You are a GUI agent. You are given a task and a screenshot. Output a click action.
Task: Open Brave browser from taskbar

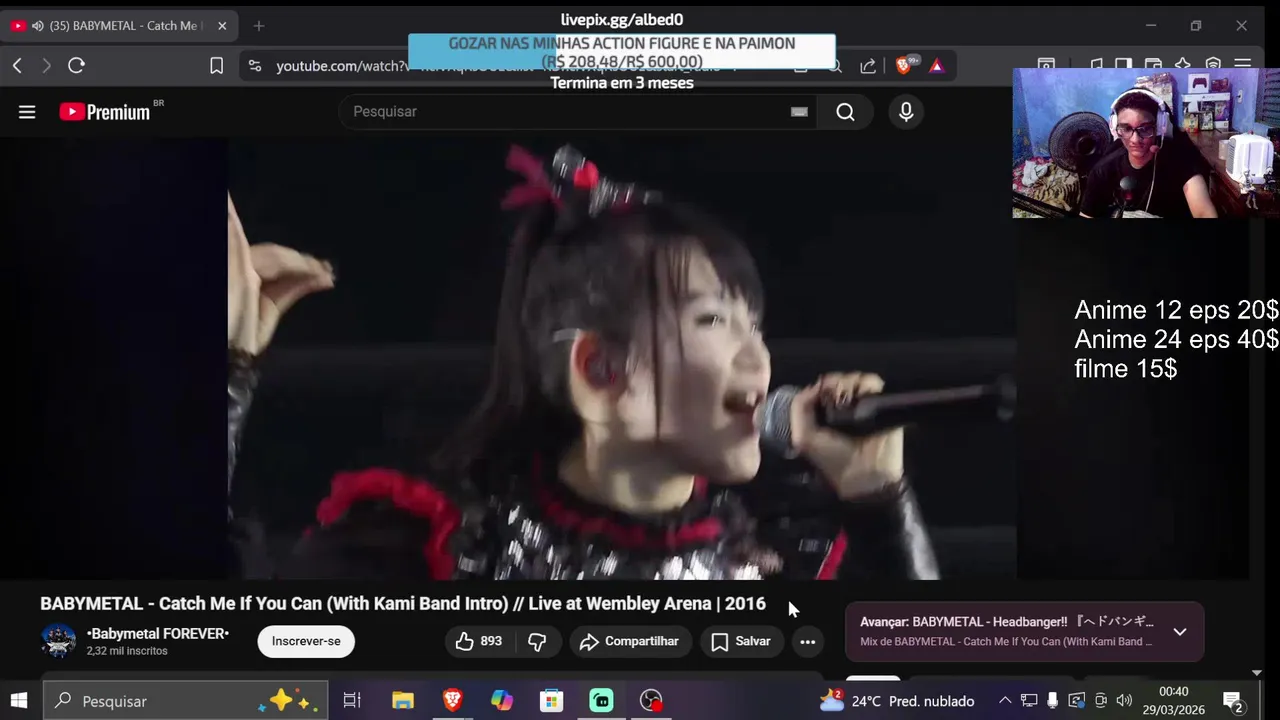(452, 701)
